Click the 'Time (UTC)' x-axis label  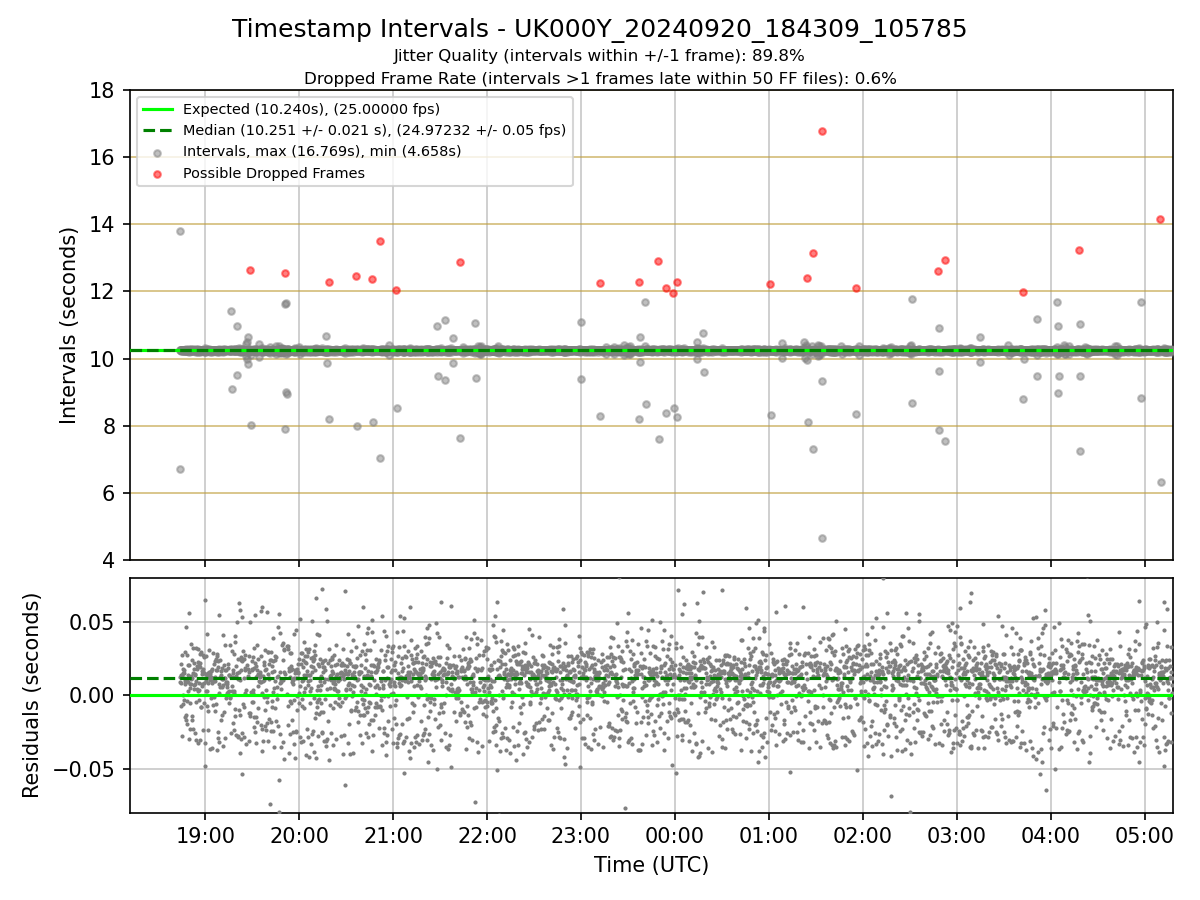click(651, 865)
